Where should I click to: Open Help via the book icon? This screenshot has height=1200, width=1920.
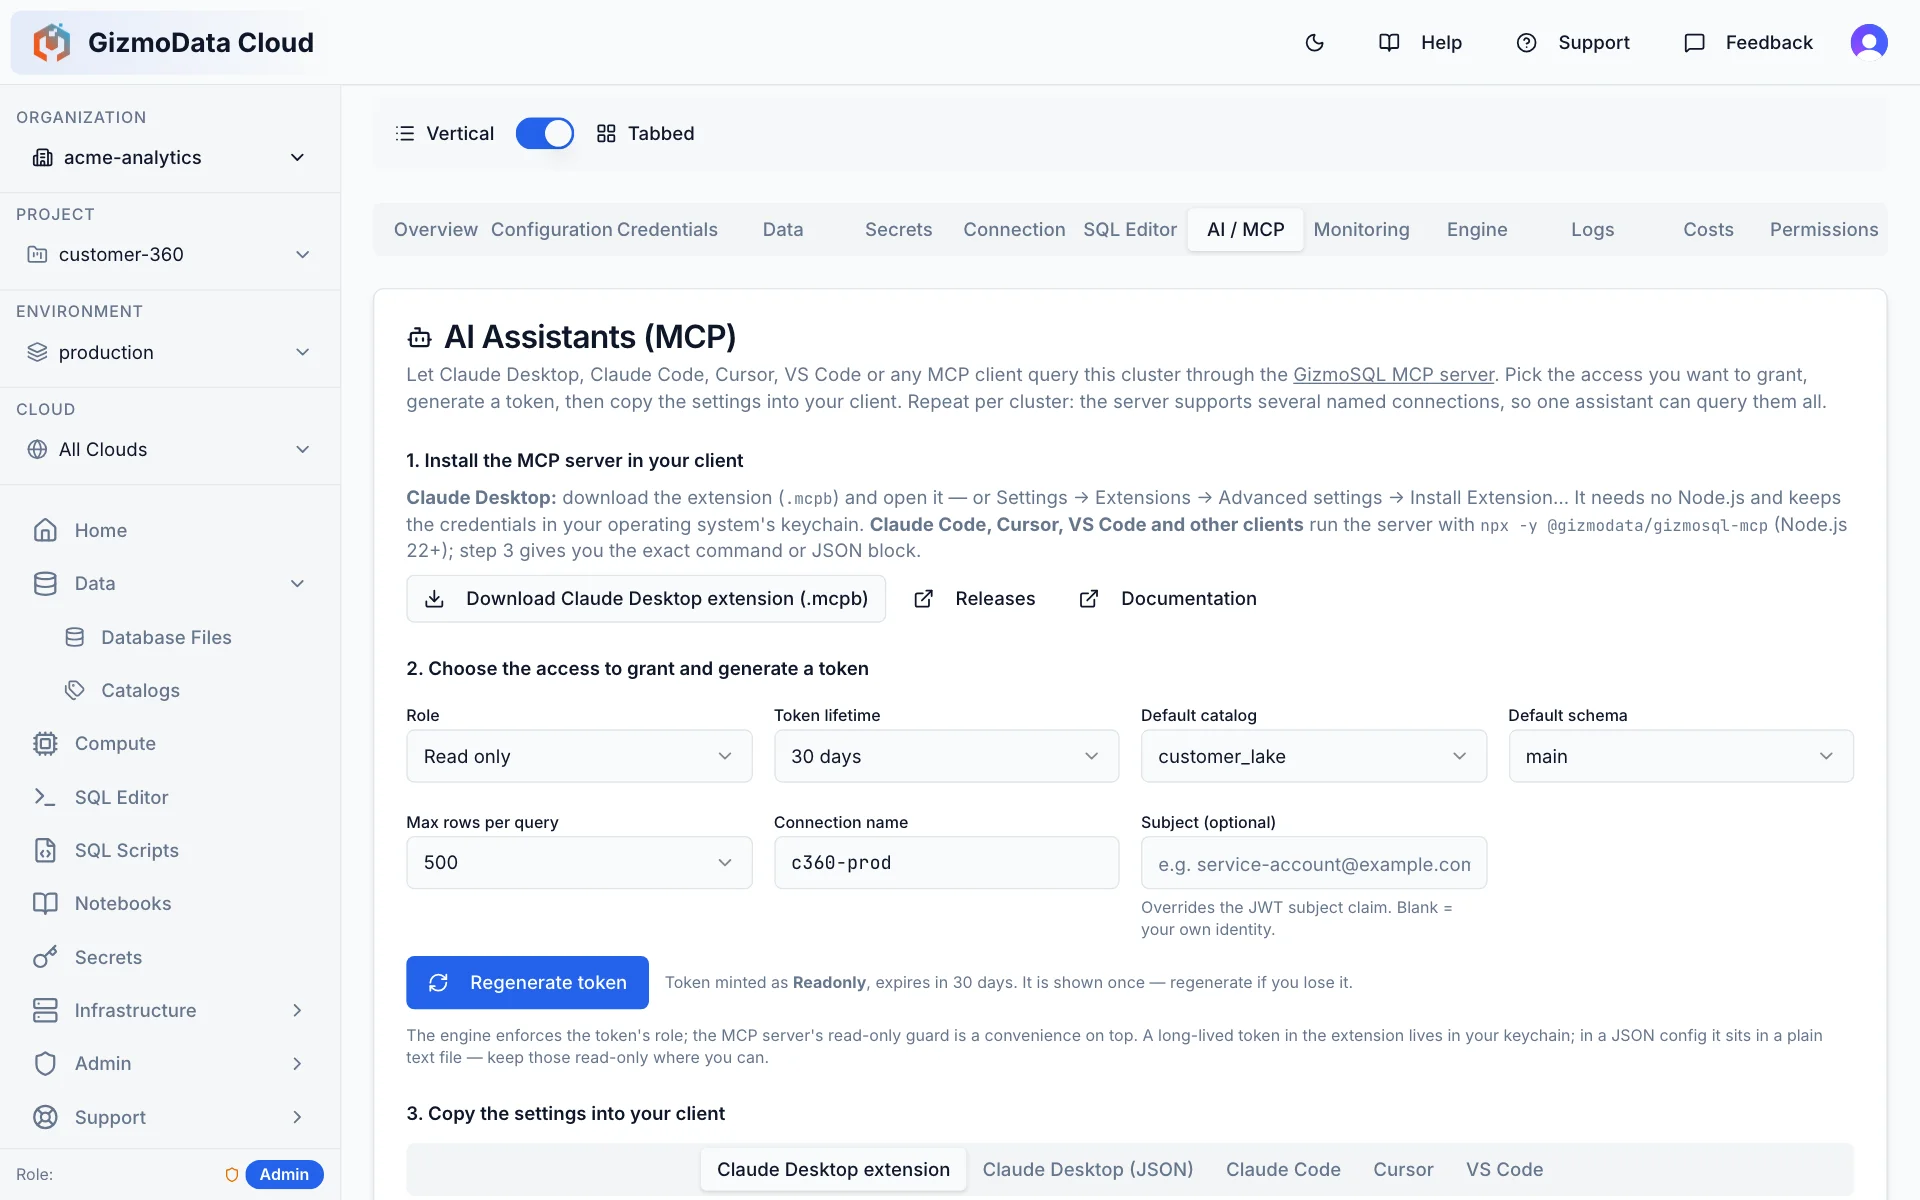tap(1389, 42)
